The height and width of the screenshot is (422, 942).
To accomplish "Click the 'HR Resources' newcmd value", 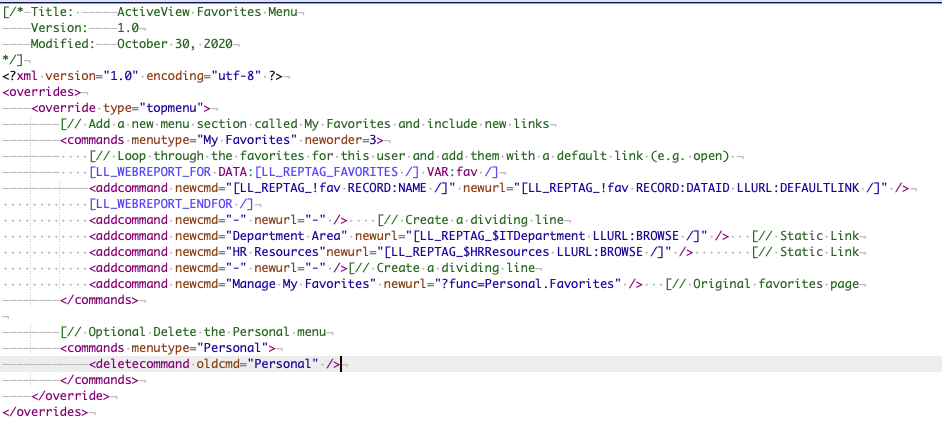I will 275,252.
